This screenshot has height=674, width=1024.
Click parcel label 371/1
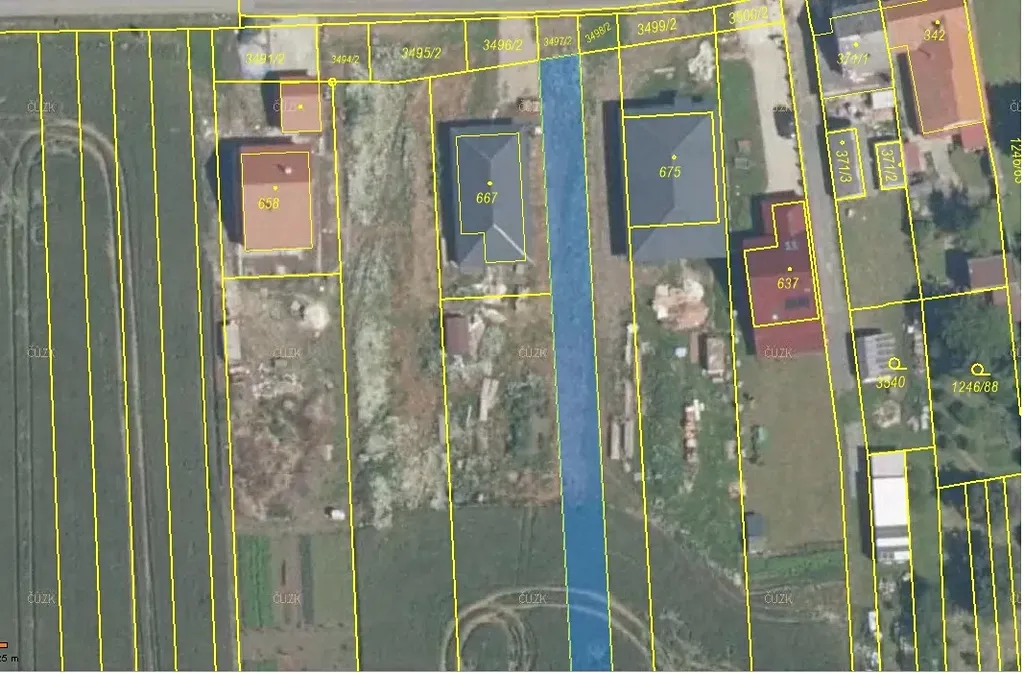[854, 60]
